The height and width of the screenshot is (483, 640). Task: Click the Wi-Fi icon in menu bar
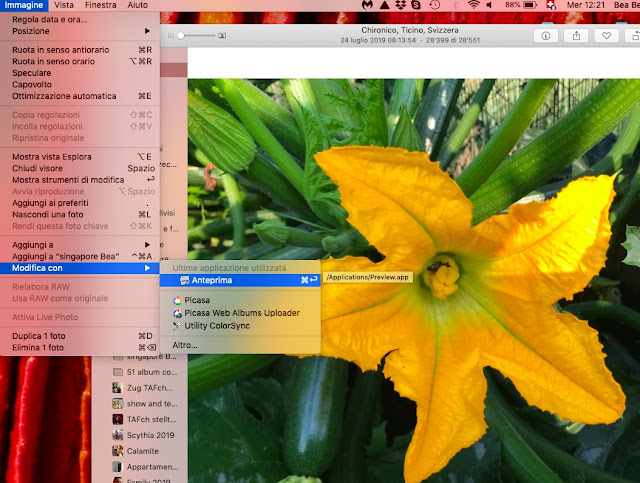pos(473,5)
